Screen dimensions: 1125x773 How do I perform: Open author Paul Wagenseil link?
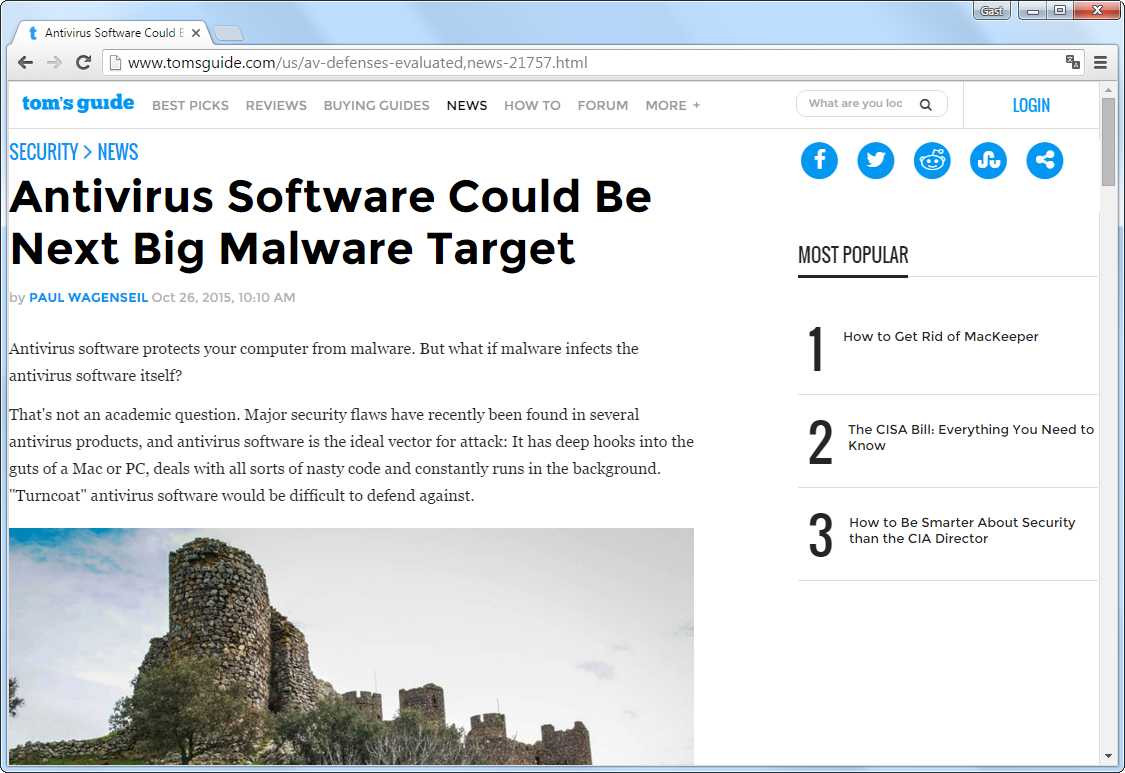tap(88, 297)
